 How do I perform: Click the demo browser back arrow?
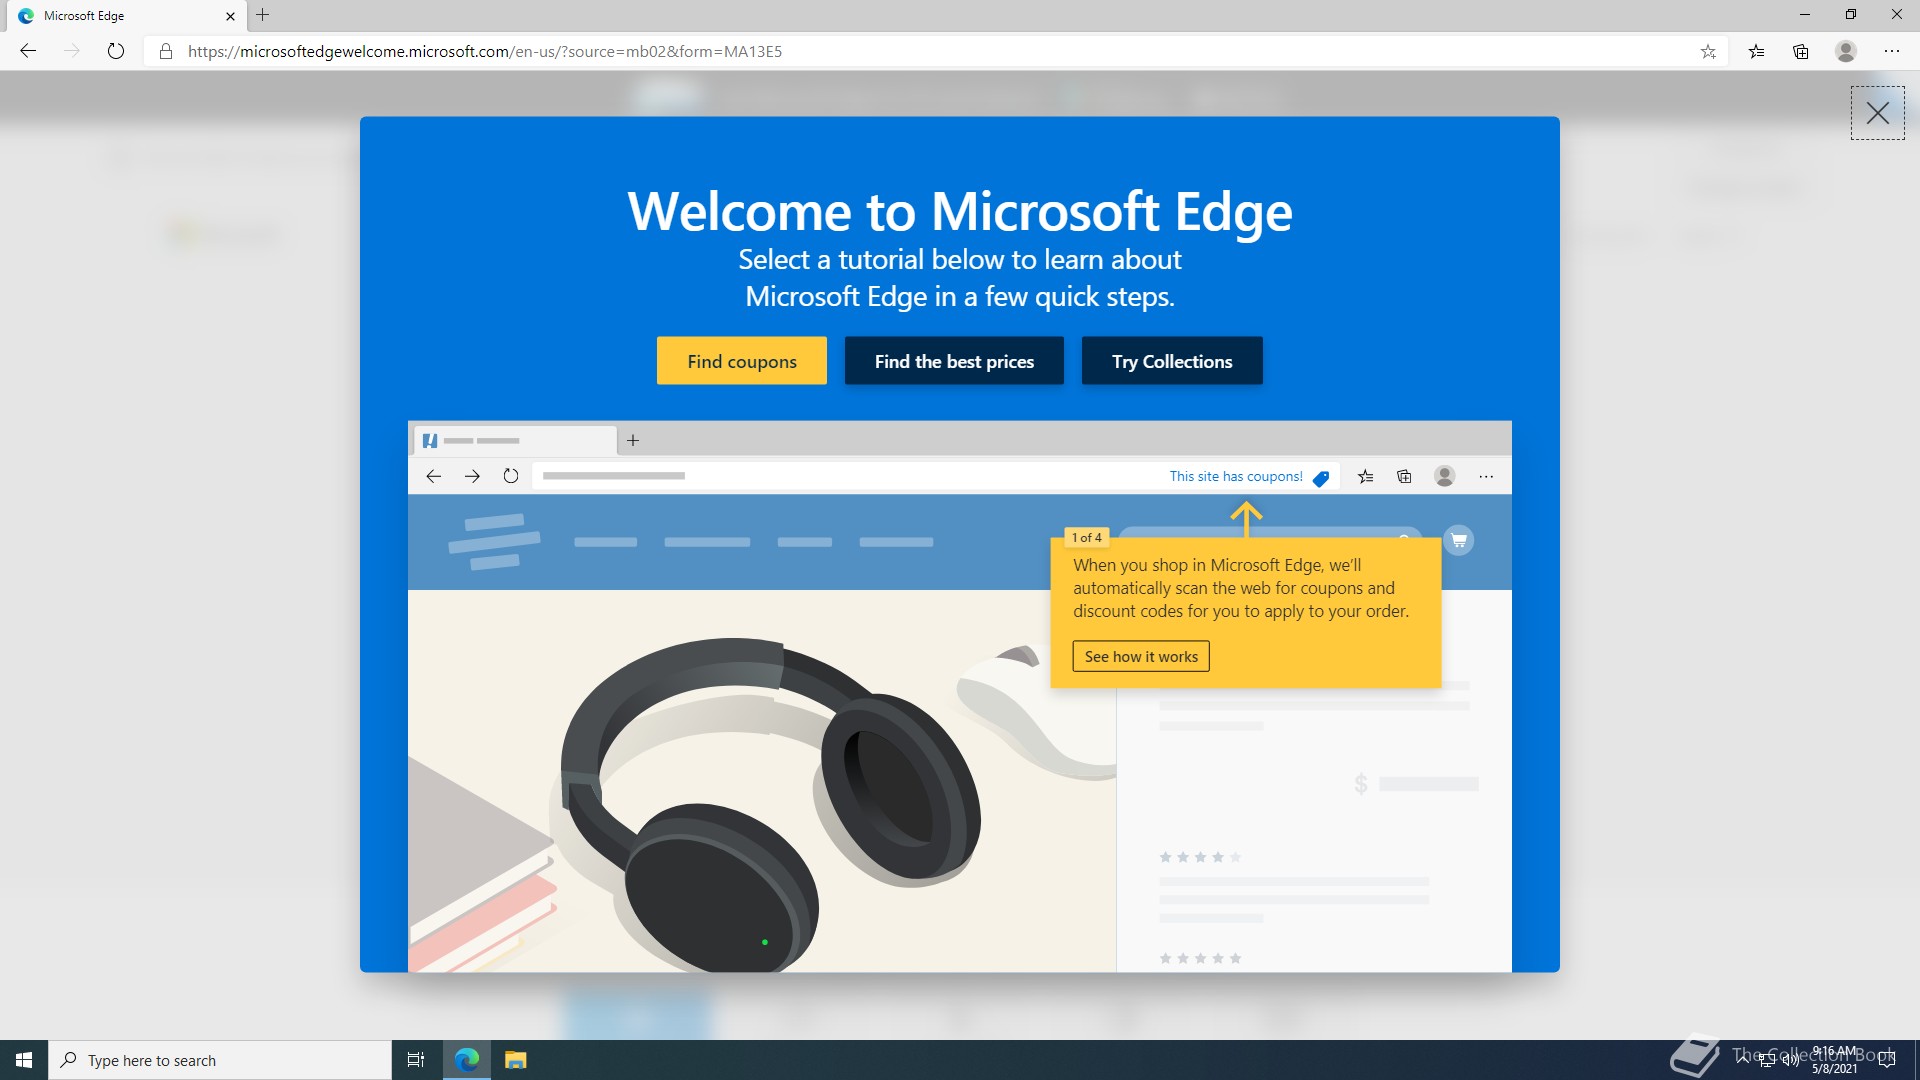click(x=433, y=476)
